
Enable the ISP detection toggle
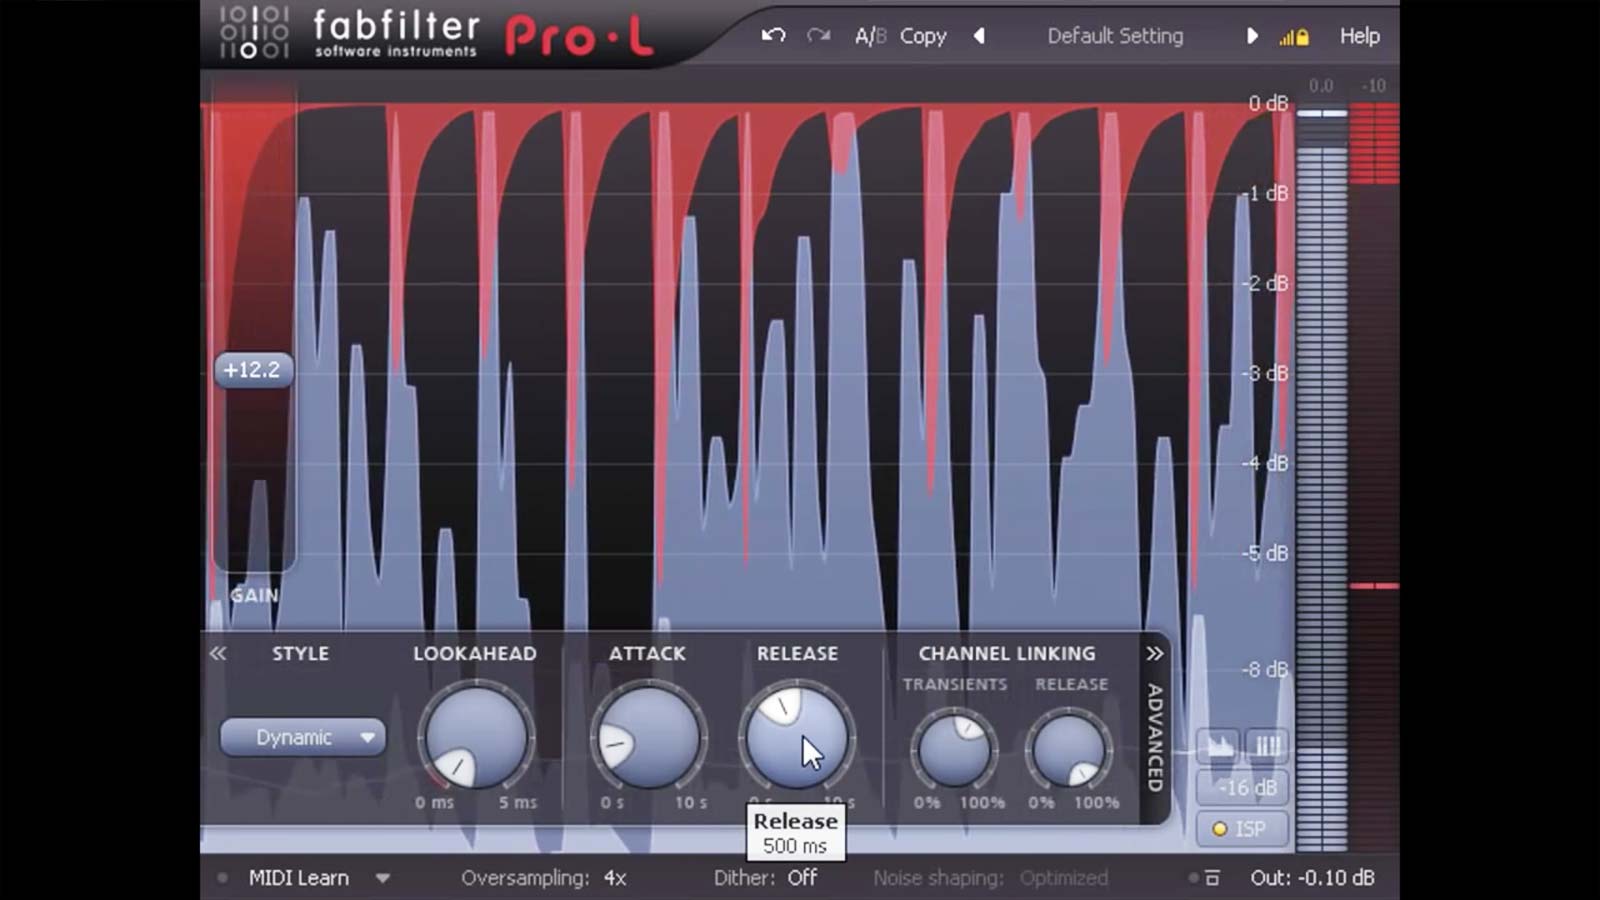pos(1242,828)
